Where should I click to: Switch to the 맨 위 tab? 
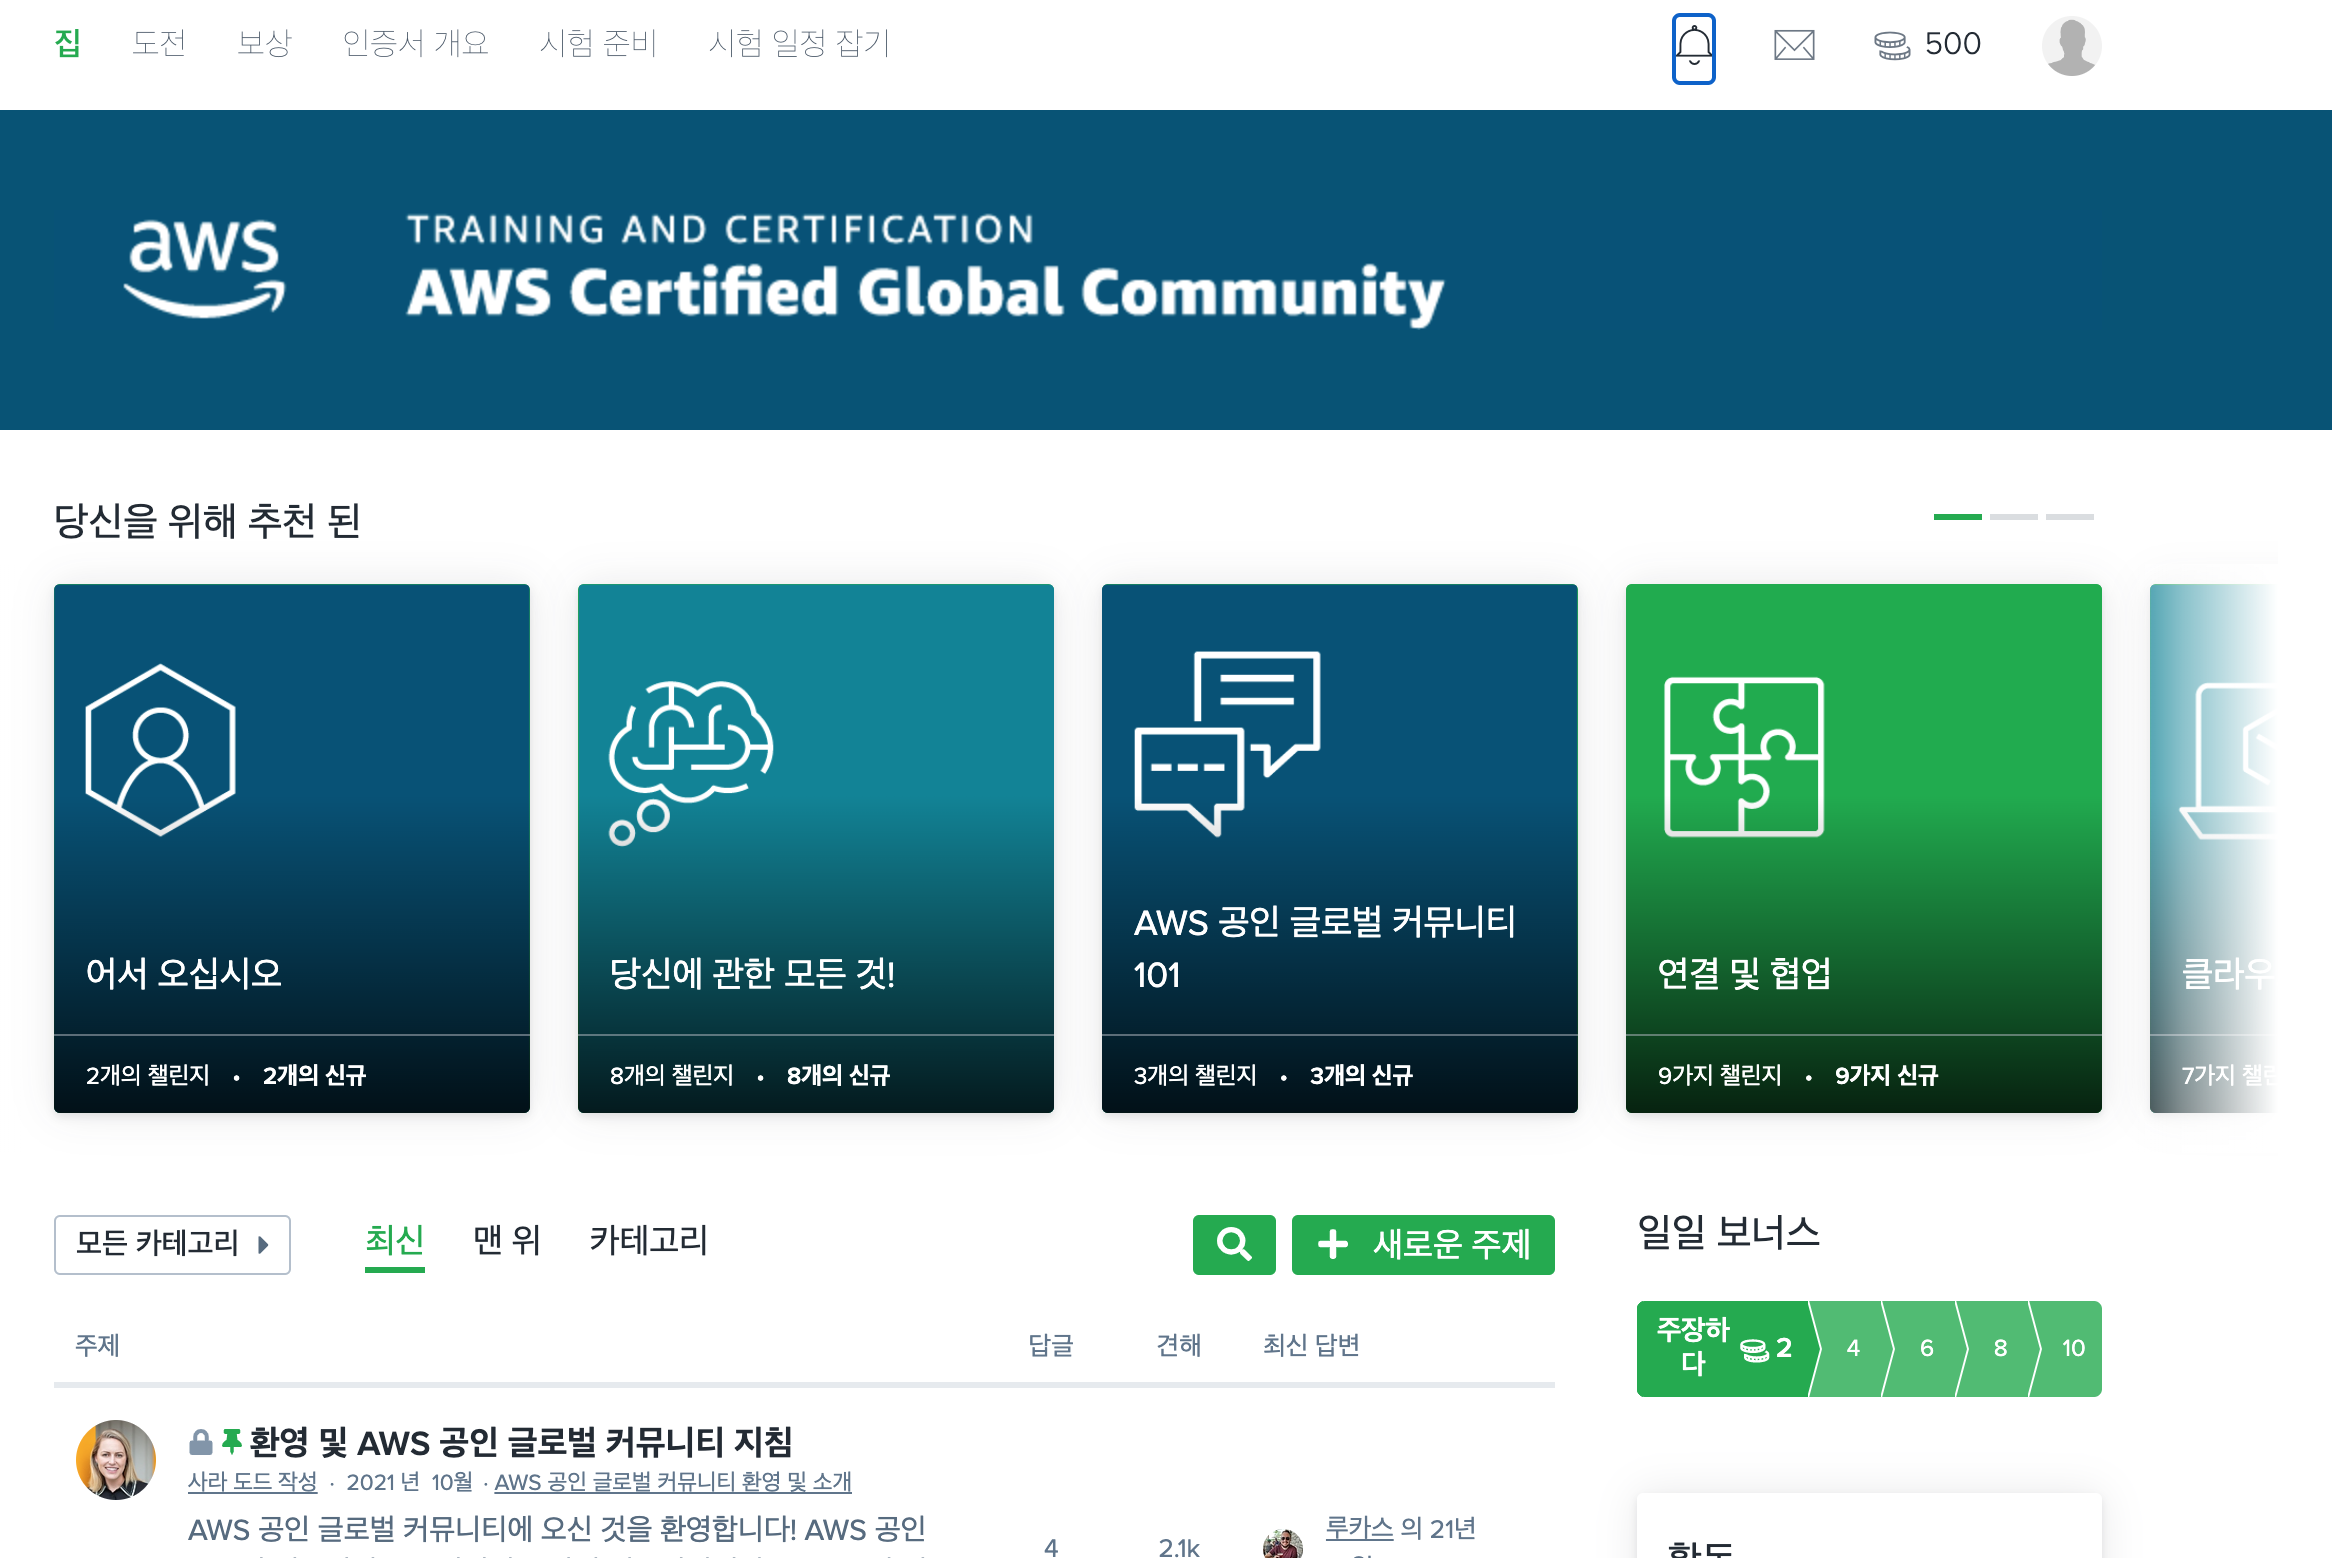506,1241
